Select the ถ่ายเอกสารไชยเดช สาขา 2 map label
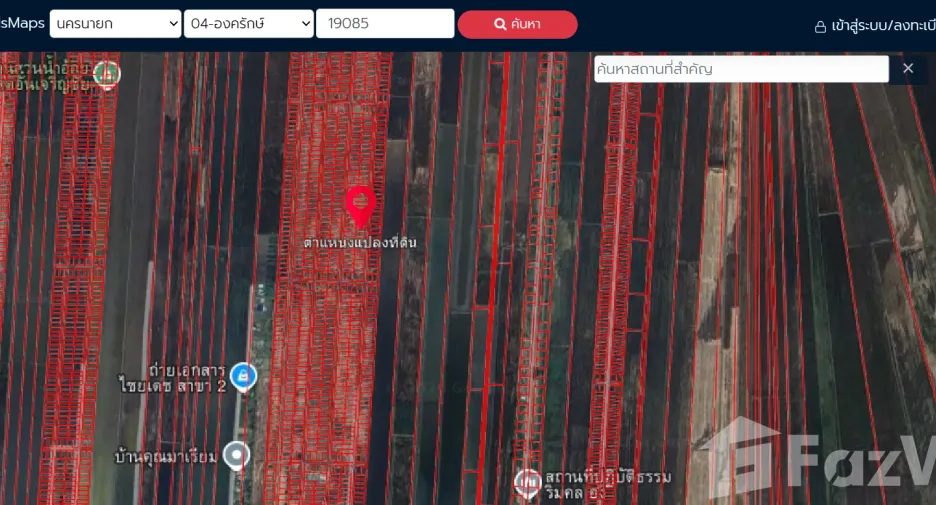The image size is (936, 505). [x=173, y=378]
